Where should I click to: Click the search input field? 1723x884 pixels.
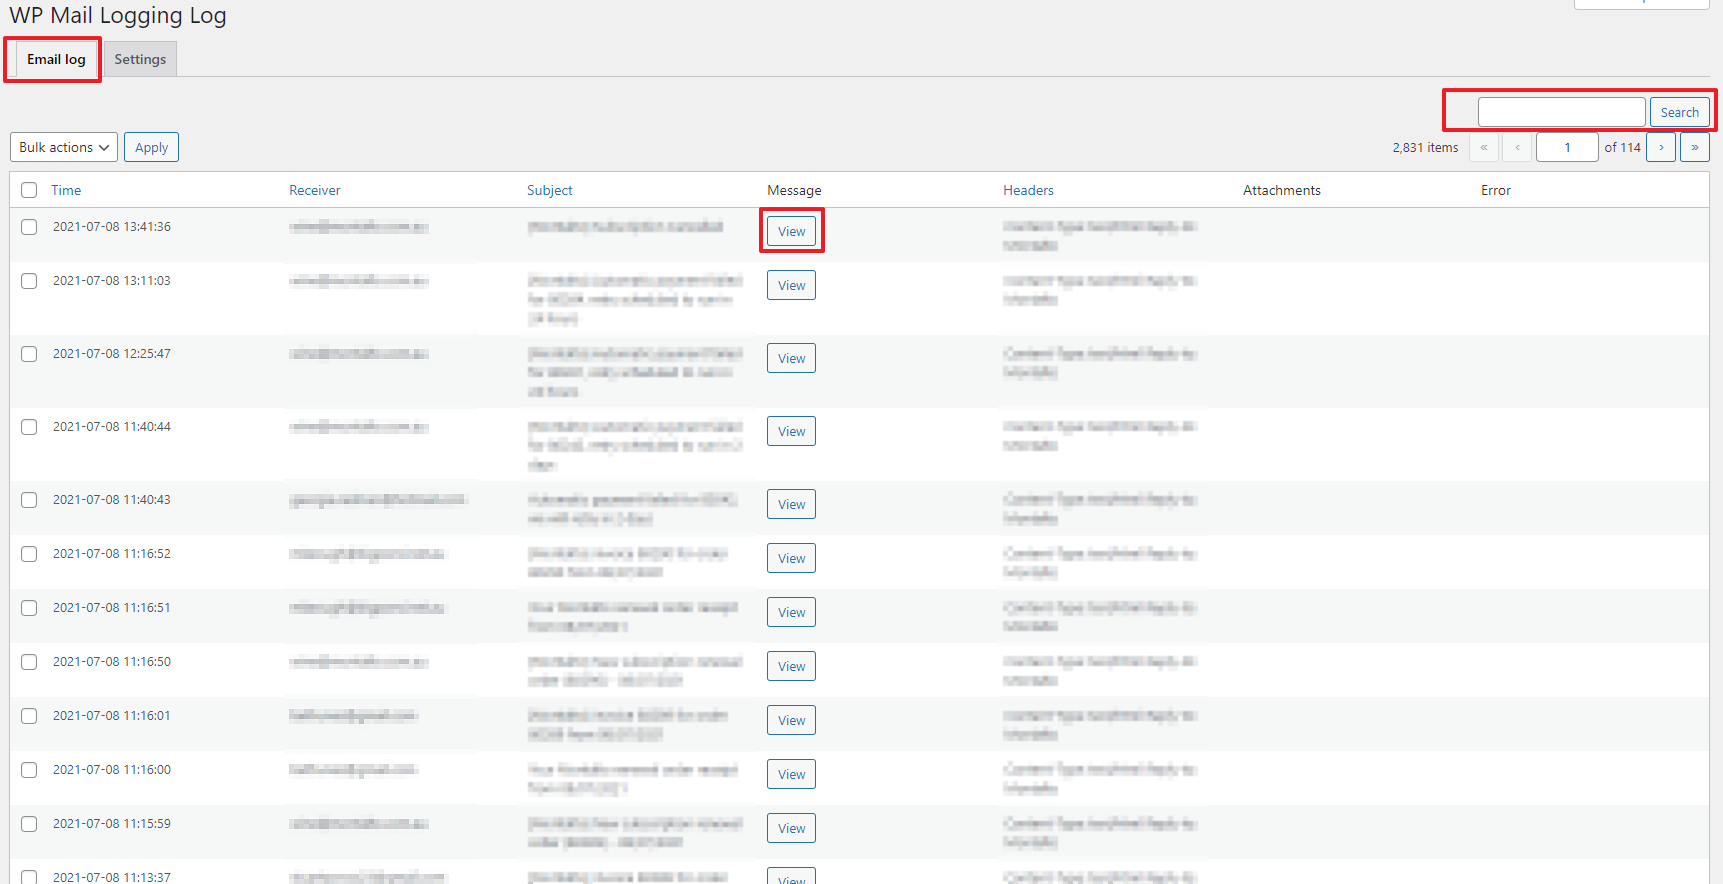1561,112
